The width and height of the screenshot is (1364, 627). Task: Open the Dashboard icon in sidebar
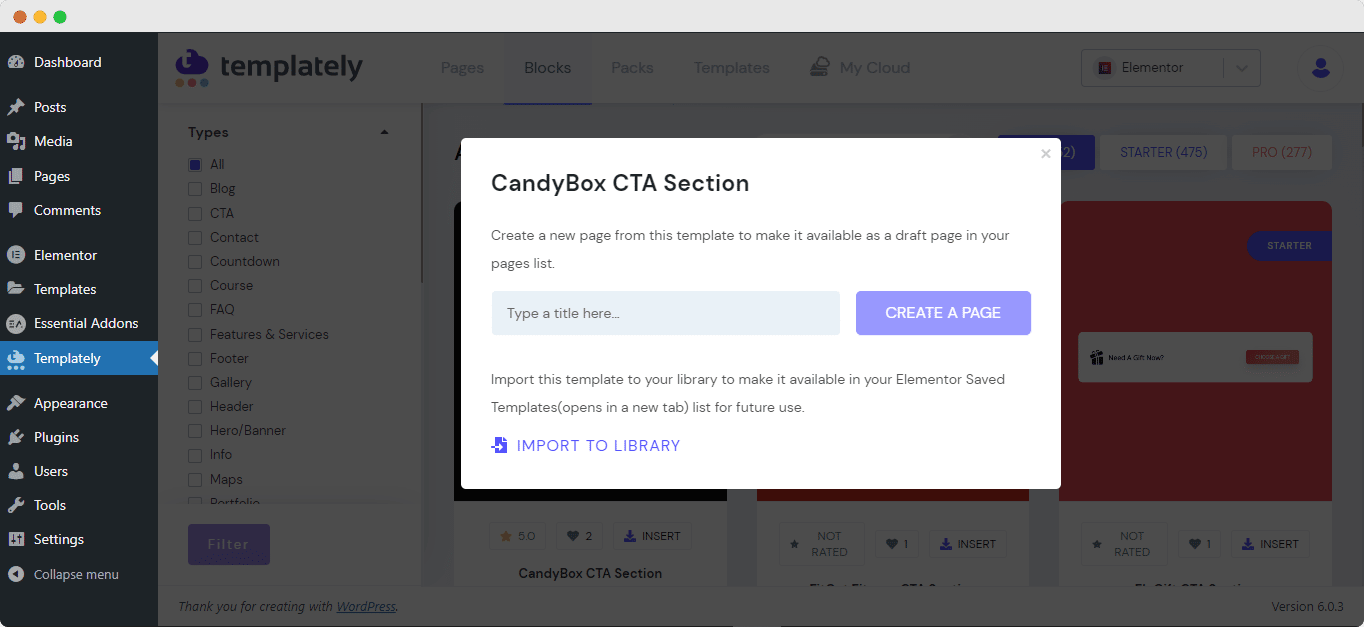(x=16, y=62)
